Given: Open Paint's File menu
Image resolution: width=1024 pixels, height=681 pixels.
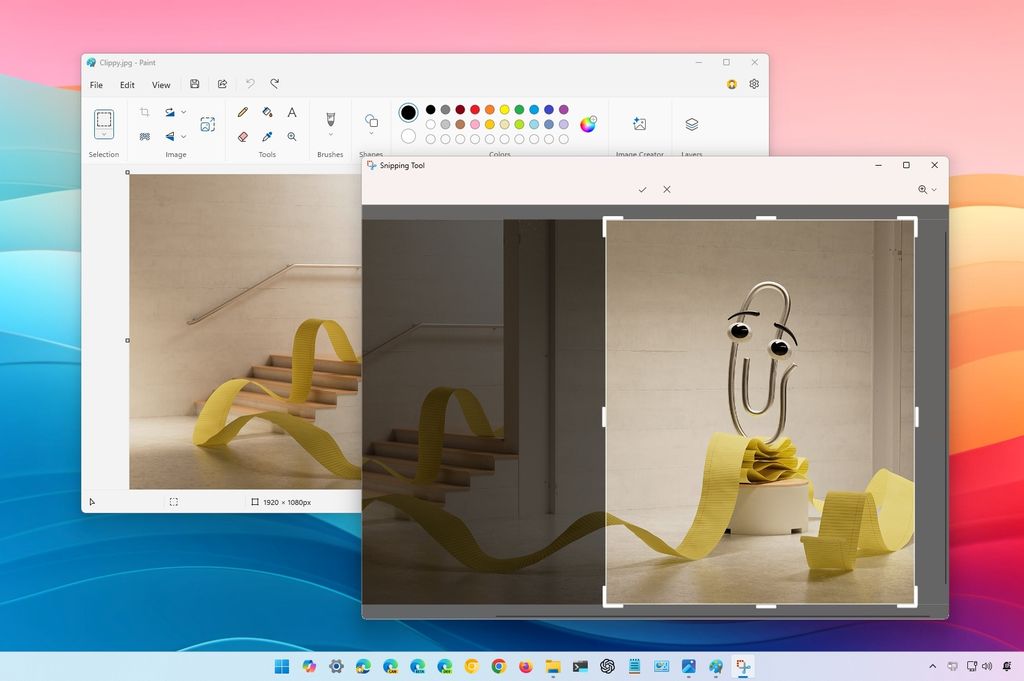Looking at the screenshot, I should click(x=95, y=84).
